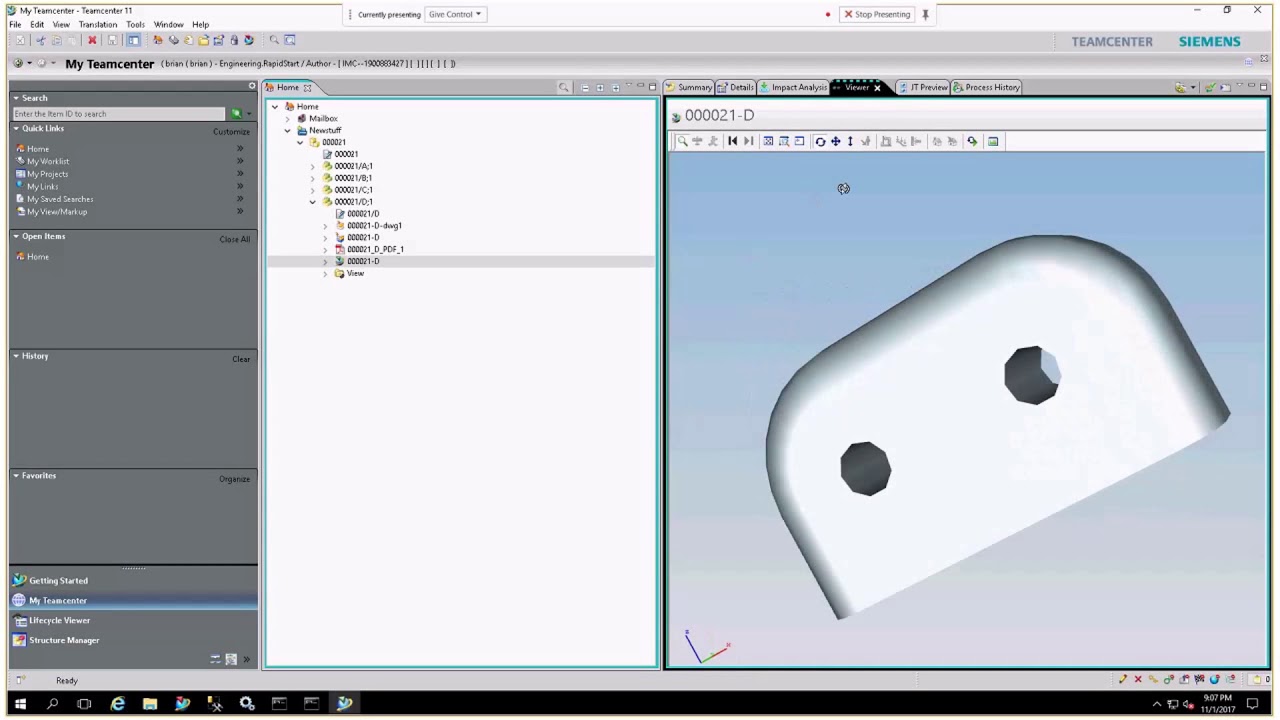Open the Tools menu
1280x720 pixels.
click(x=135, y=24)
